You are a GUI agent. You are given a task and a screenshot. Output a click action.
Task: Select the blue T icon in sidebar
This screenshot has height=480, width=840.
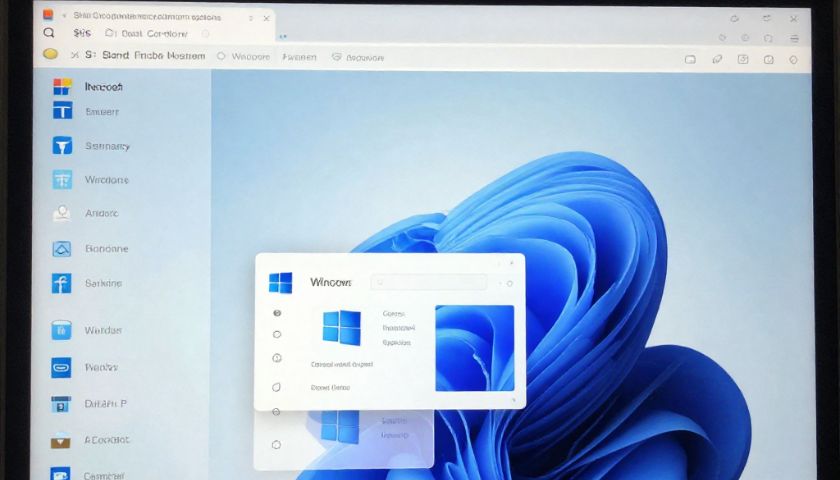(62, 110)
